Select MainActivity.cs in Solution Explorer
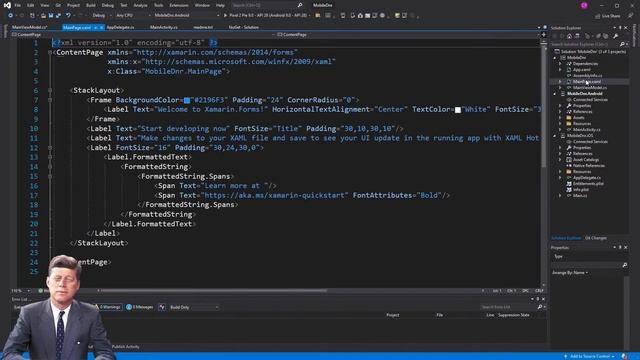Screen dimensions: 640x360 coord(587,130)
